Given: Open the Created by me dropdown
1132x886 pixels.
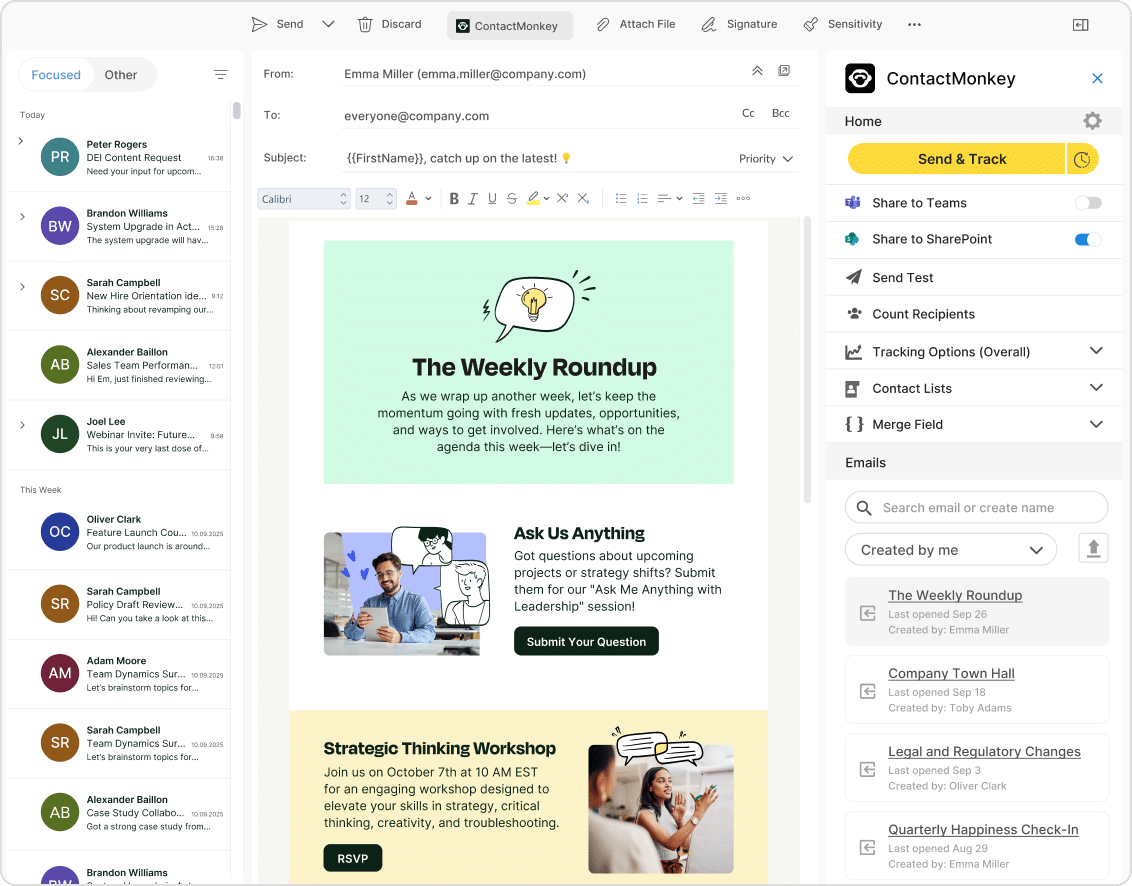Looking at the screenshot, I should click(950, 549).
